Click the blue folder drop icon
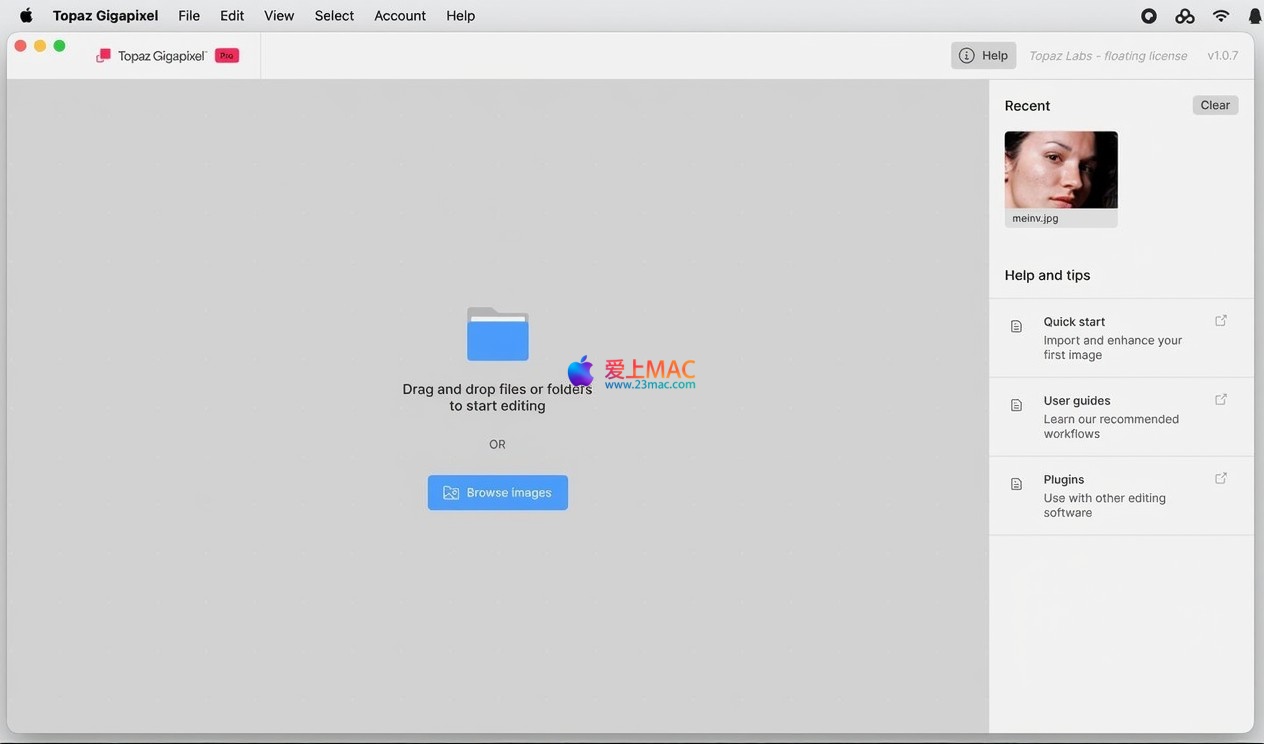Viewport: 1264px width, 744px height. pyautogui.click(x=497, y=334)
